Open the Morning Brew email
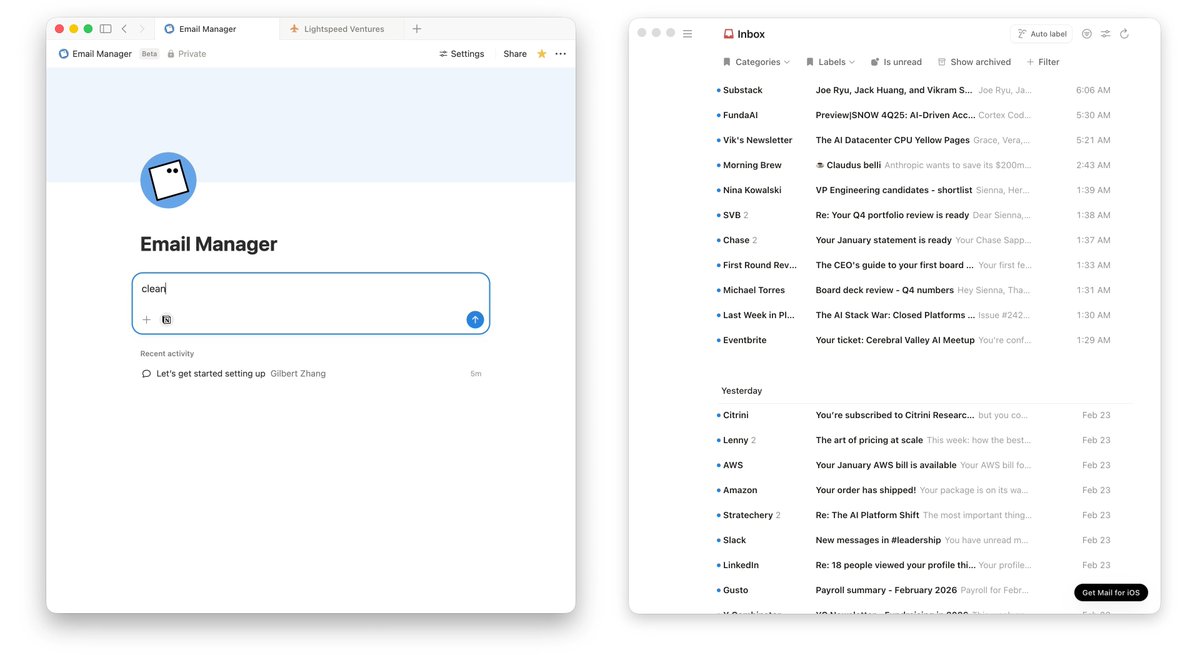Screen dimensions: 1200x655 tap(913, 165)
